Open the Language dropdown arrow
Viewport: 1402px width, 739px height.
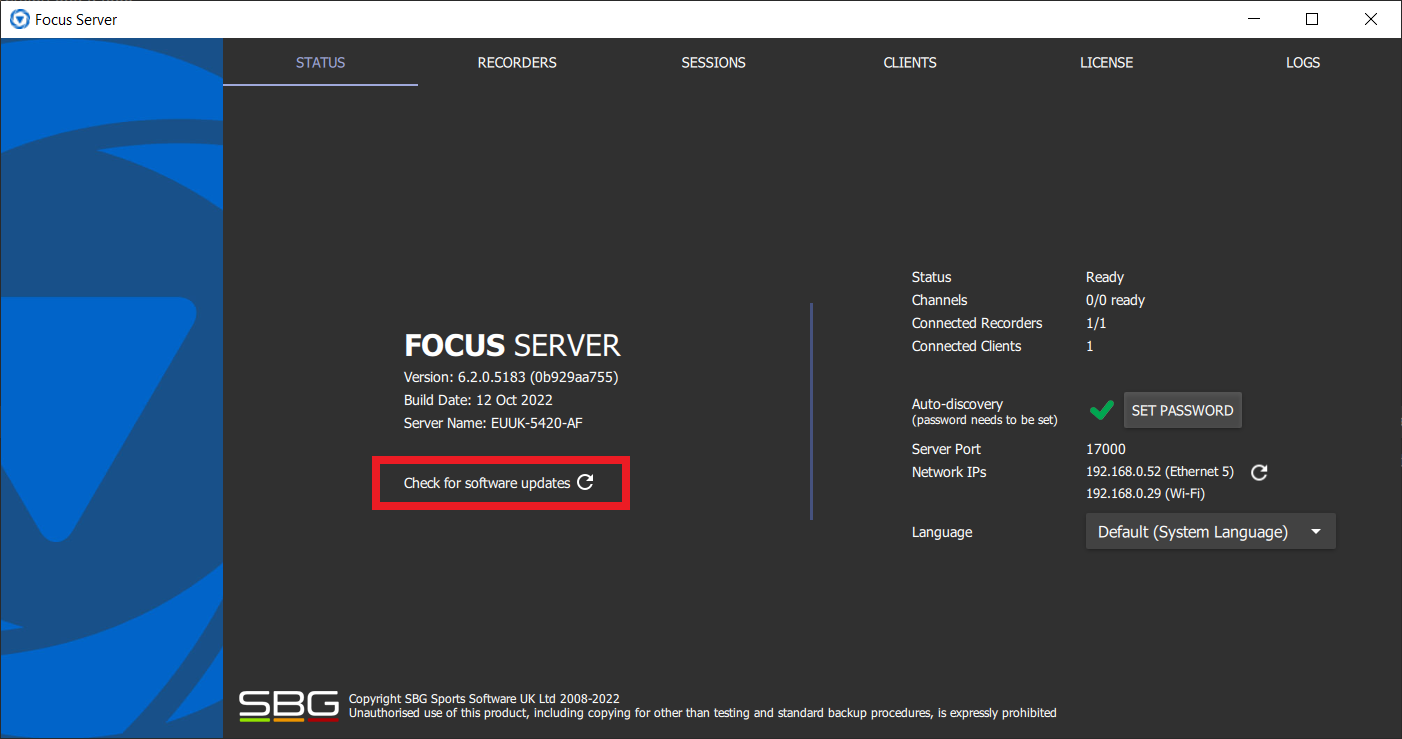[1316, 532]
